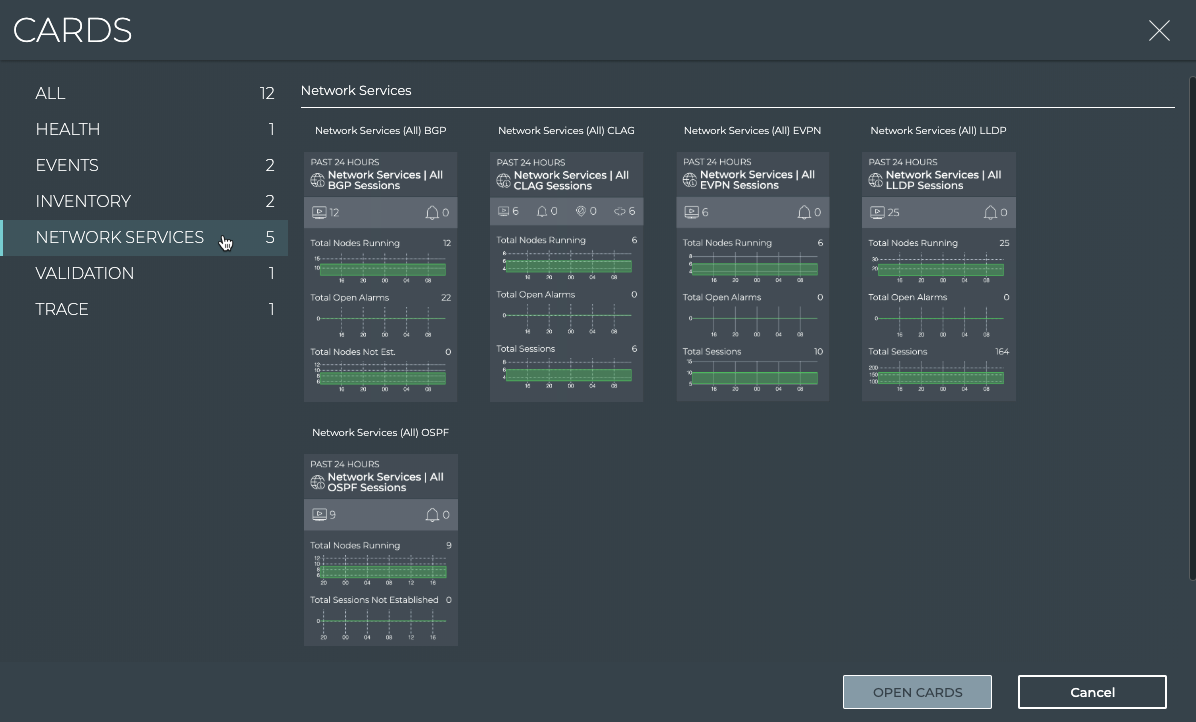This screenshot has height=722, width=1196.
Task: Click the globe icon on OSPF Sessions card
Action: (x=318, y=483)
